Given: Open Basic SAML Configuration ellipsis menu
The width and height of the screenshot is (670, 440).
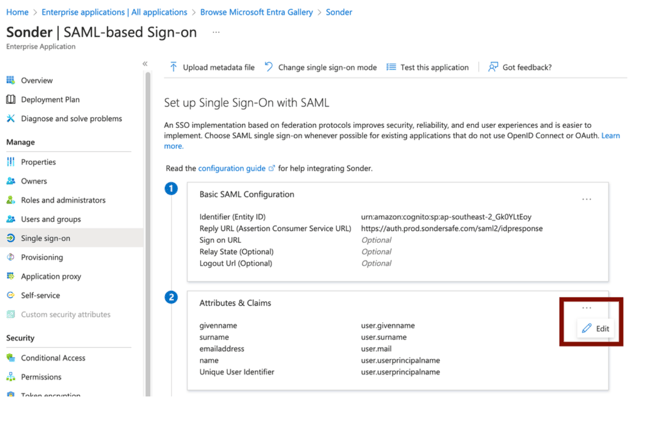Looking at the screenshot, I should pyautogui.click(x=587, y=199).
